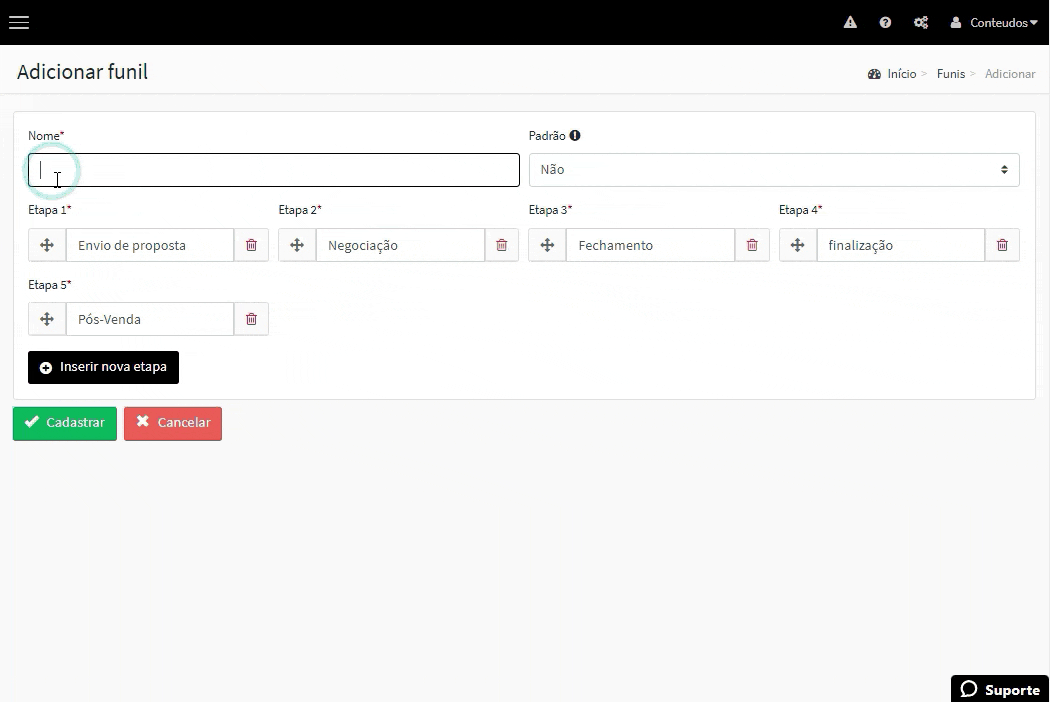Open the settings gears icon
This screenshot has width=1050, height=702.
tap(921, 22)
